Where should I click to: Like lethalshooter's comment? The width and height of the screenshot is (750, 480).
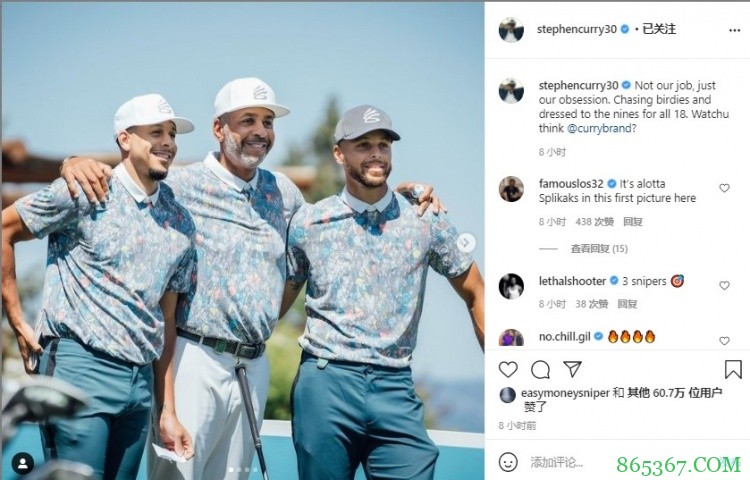click(x=724, y=285)
